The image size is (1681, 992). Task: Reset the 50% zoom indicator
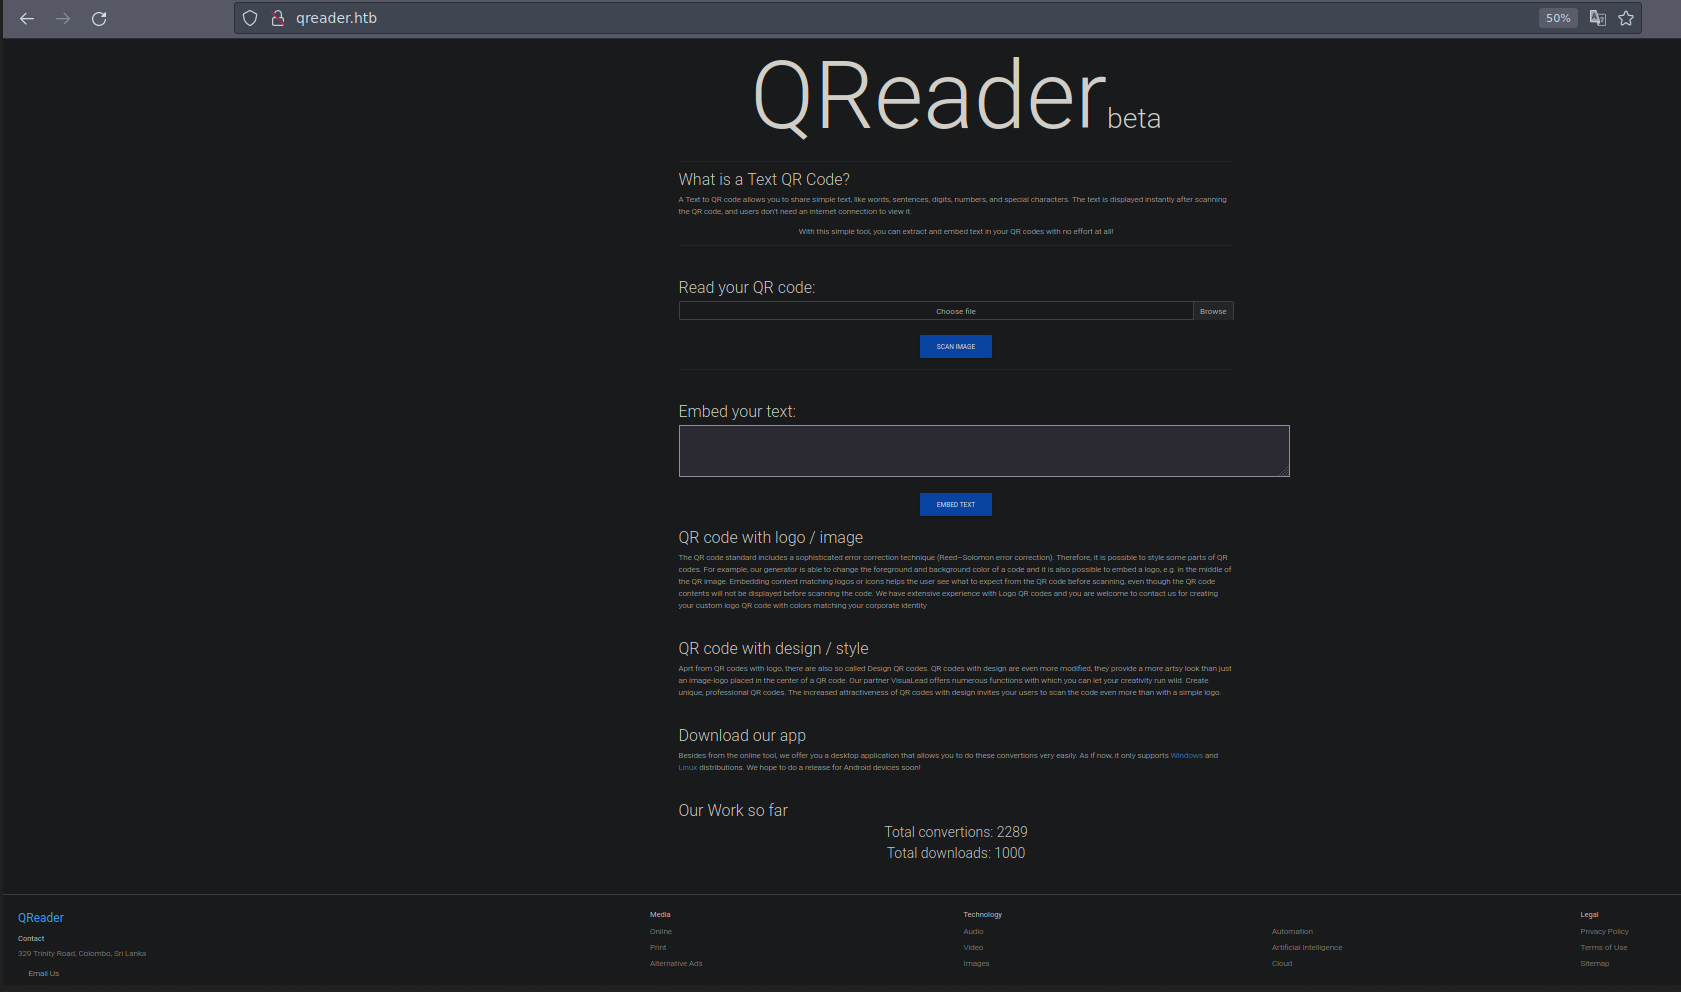(x=1558, y=18)
